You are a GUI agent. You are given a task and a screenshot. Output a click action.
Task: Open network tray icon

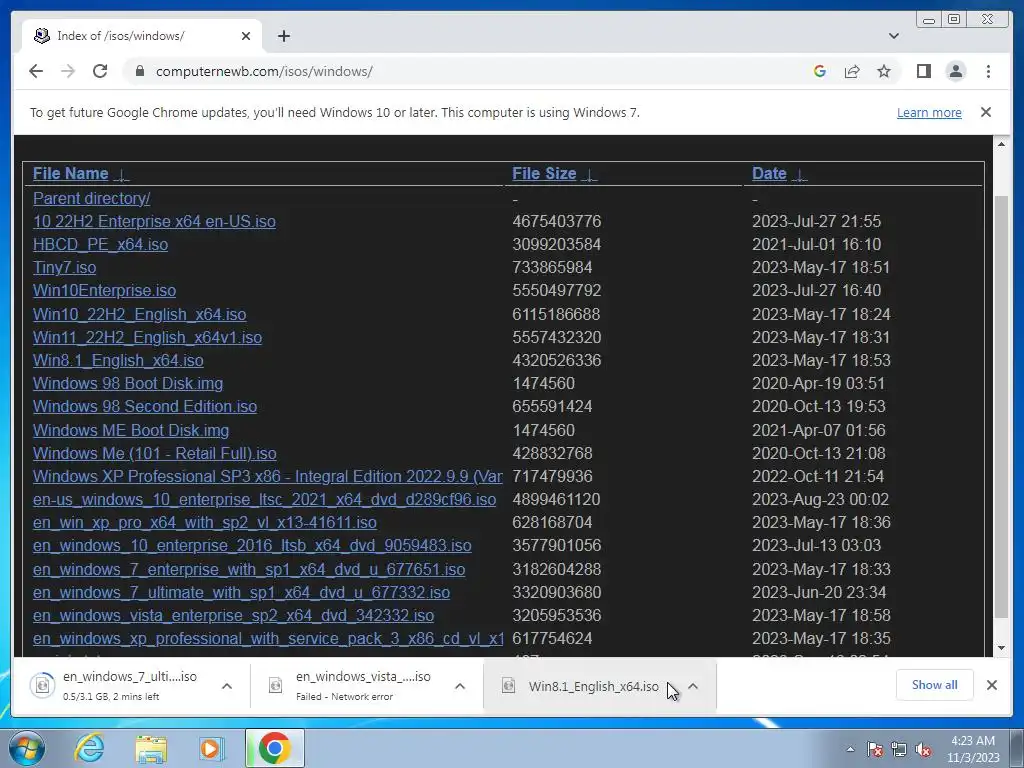(x=899, y=749)
